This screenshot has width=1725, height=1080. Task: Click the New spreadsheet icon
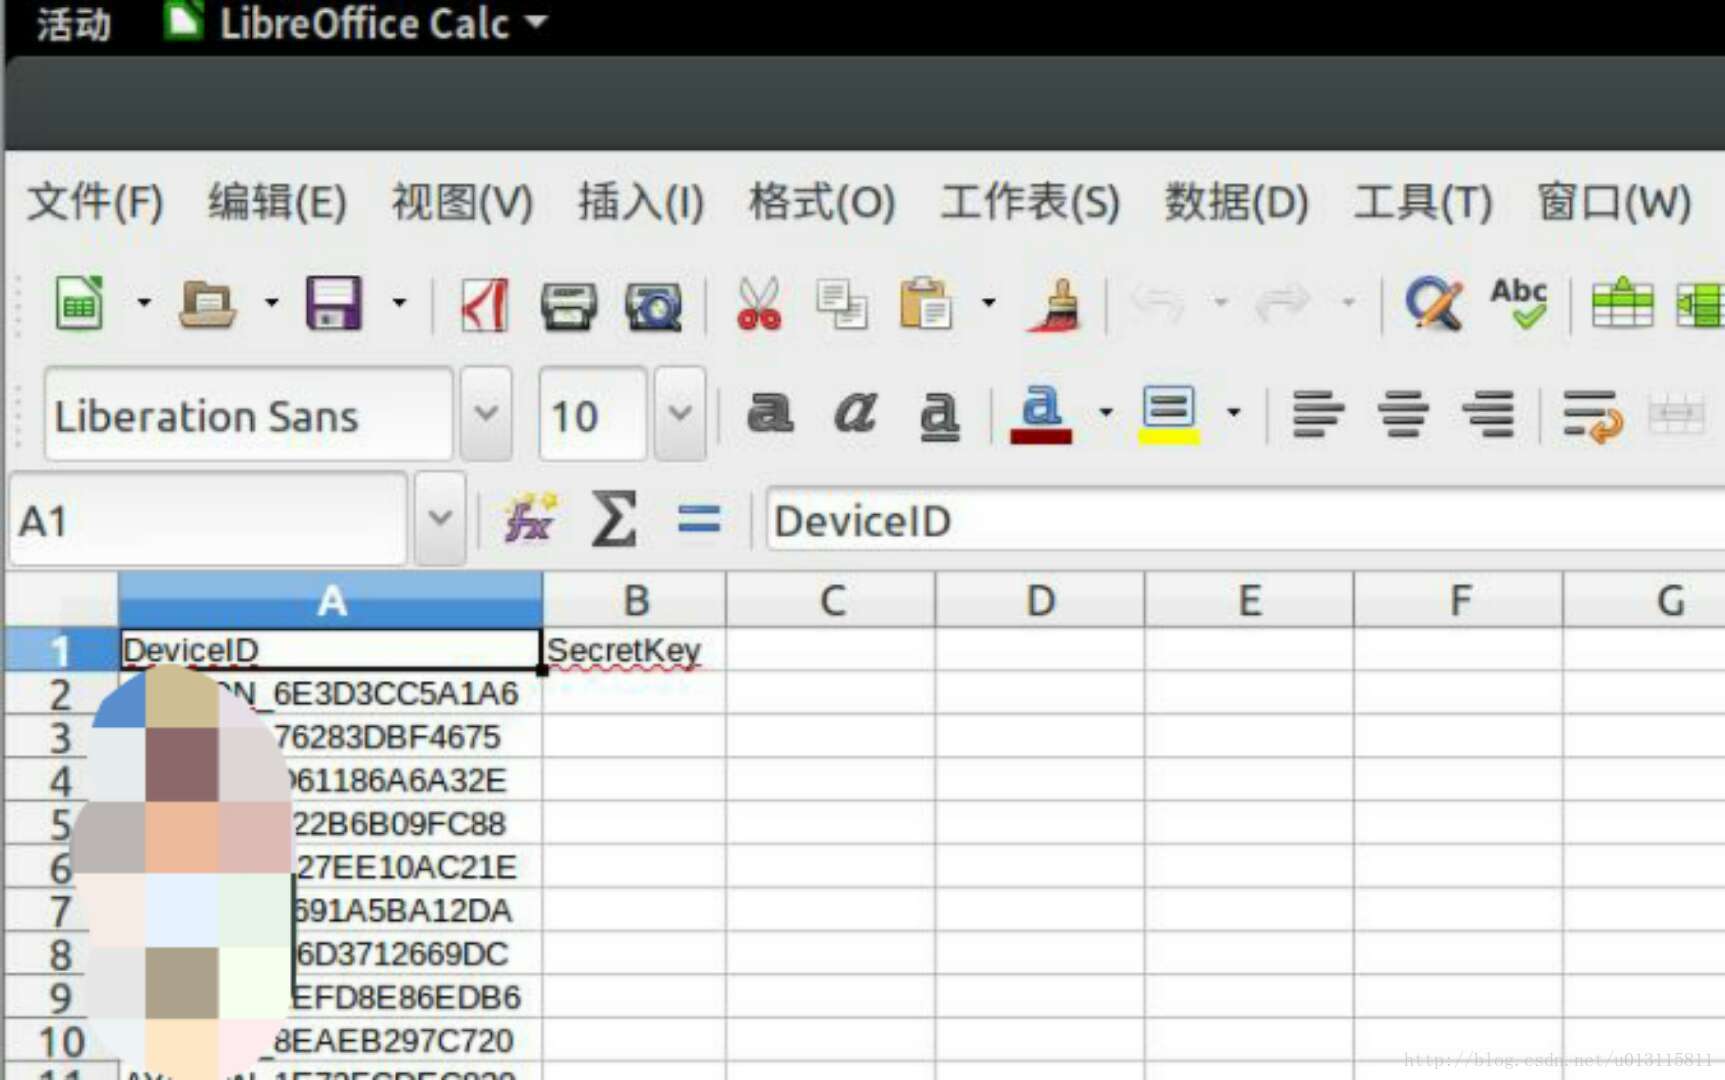(79, 303)
